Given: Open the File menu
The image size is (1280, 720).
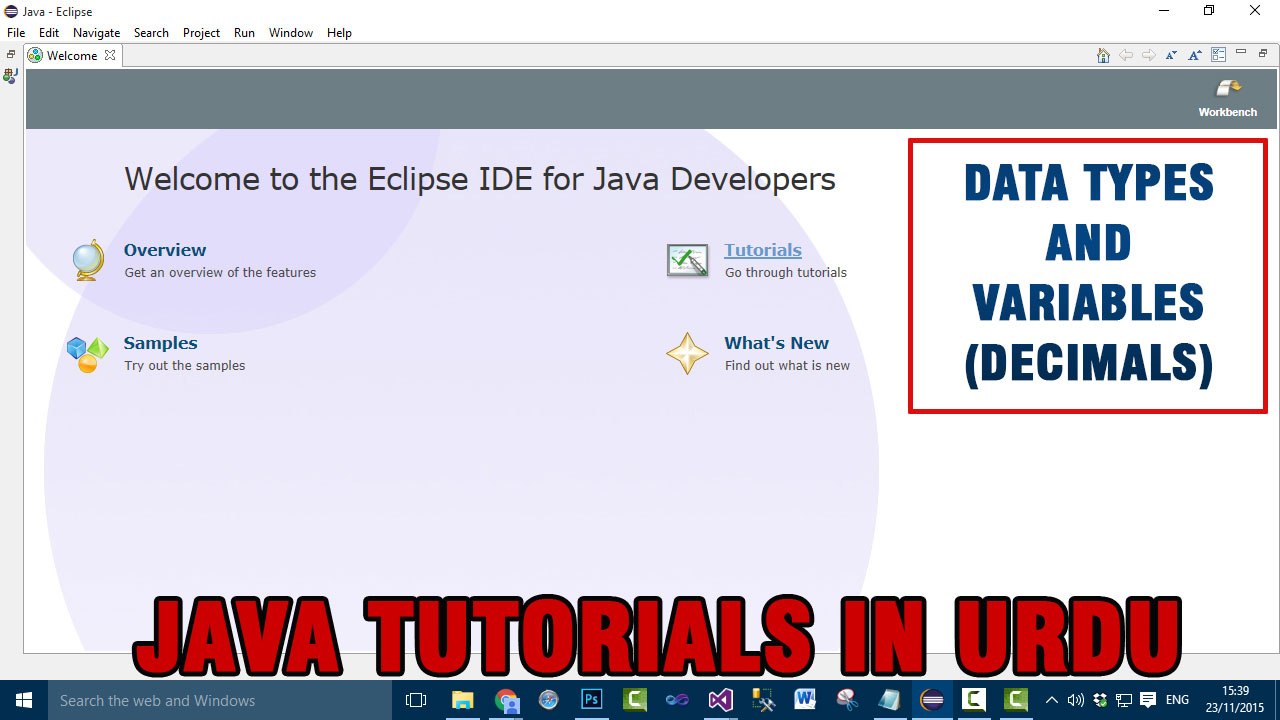Looking at the screenshot, I should pyautogui.click(x=16, y=33).
